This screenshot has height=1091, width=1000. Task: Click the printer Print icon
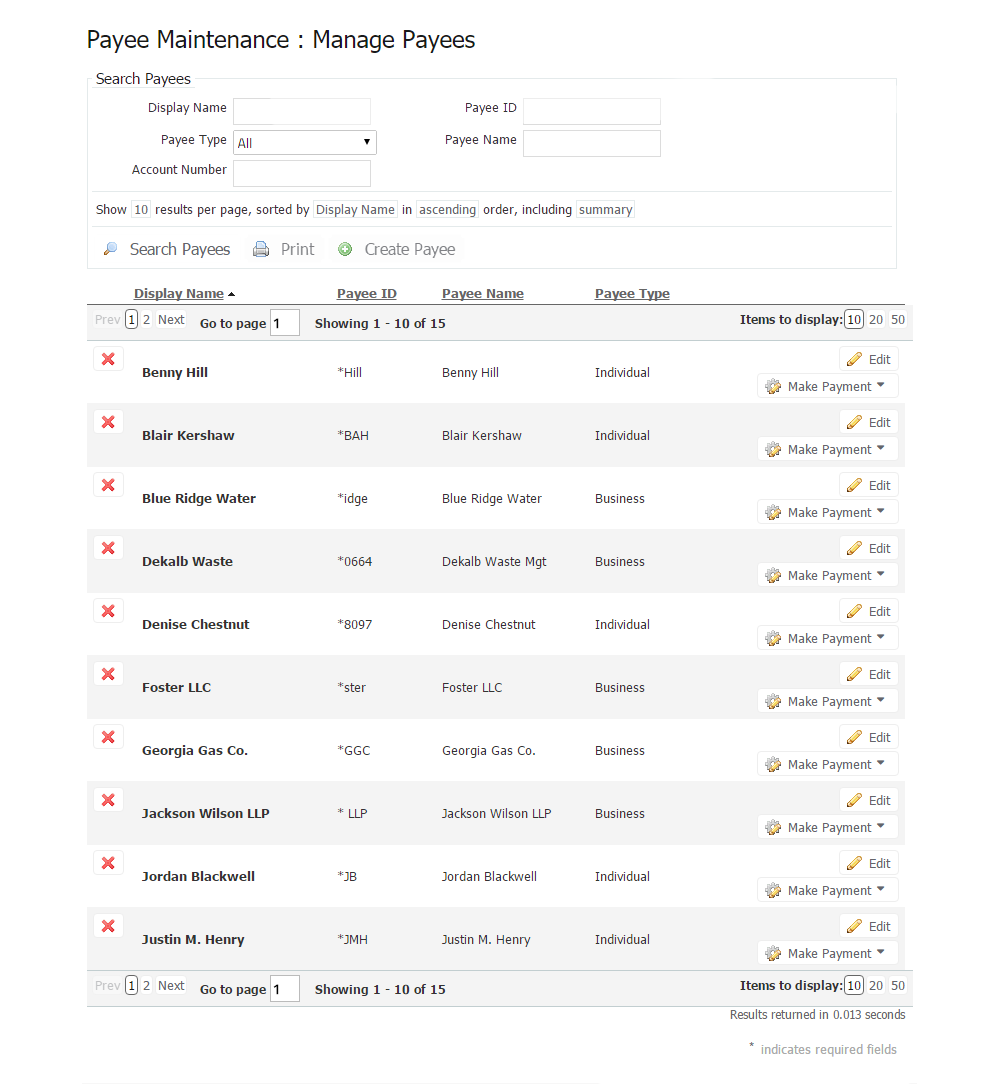[x=261, y=250]
